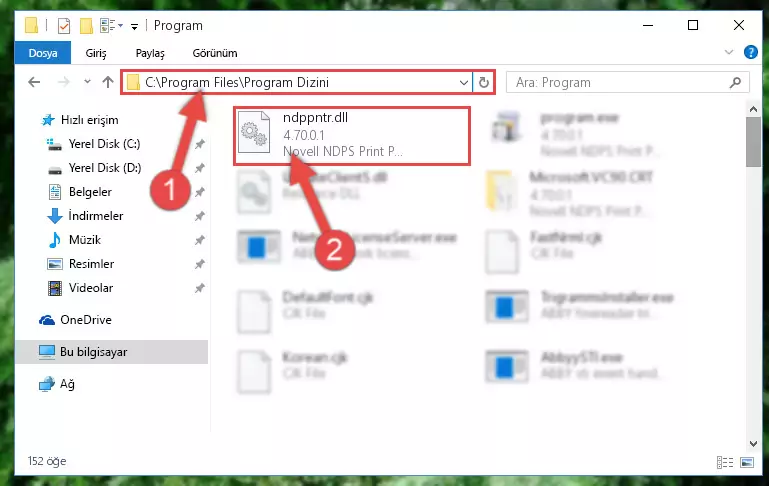Viewport: 769px width, 486px height.
Task: Toggle the pin next to Yerel Disk (C:)
Action: pyautogui.click(x=200, y=144)
